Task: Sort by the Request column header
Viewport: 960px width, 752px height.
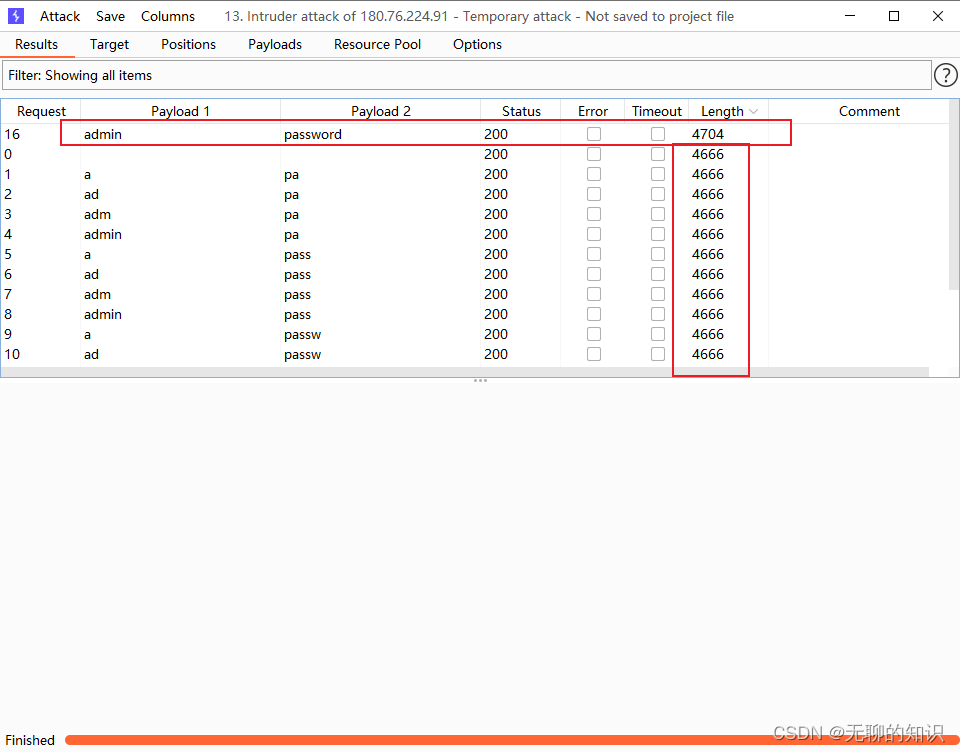Action: point(41,111)
